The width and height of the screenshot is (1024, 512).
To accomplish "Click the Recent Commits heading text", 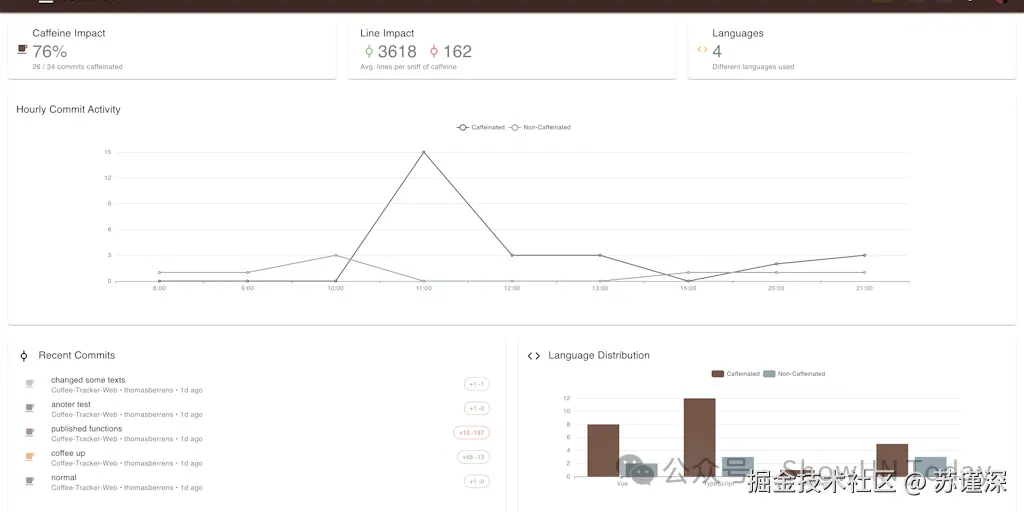I will [x=76, y=355].
